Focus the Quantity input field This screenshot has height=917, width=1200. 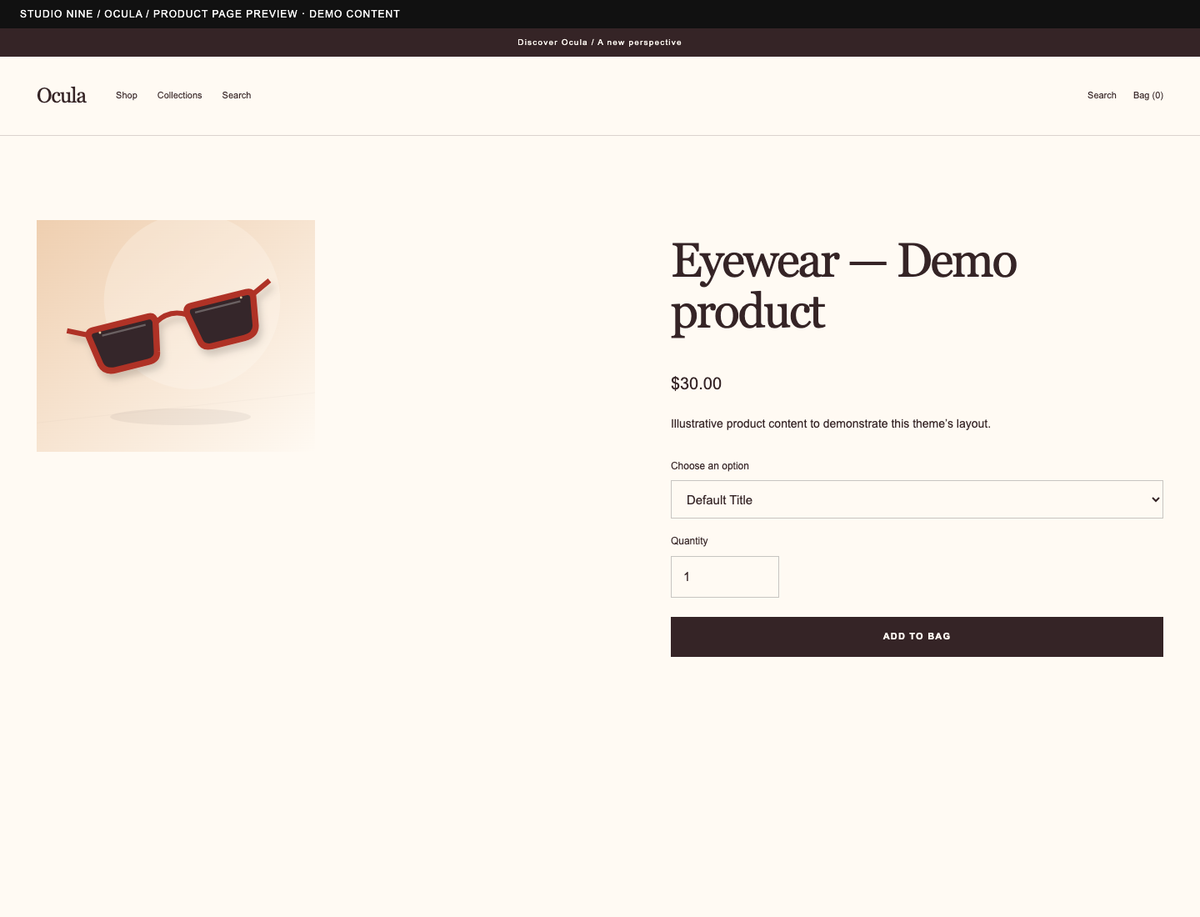(x=725, y=577)
